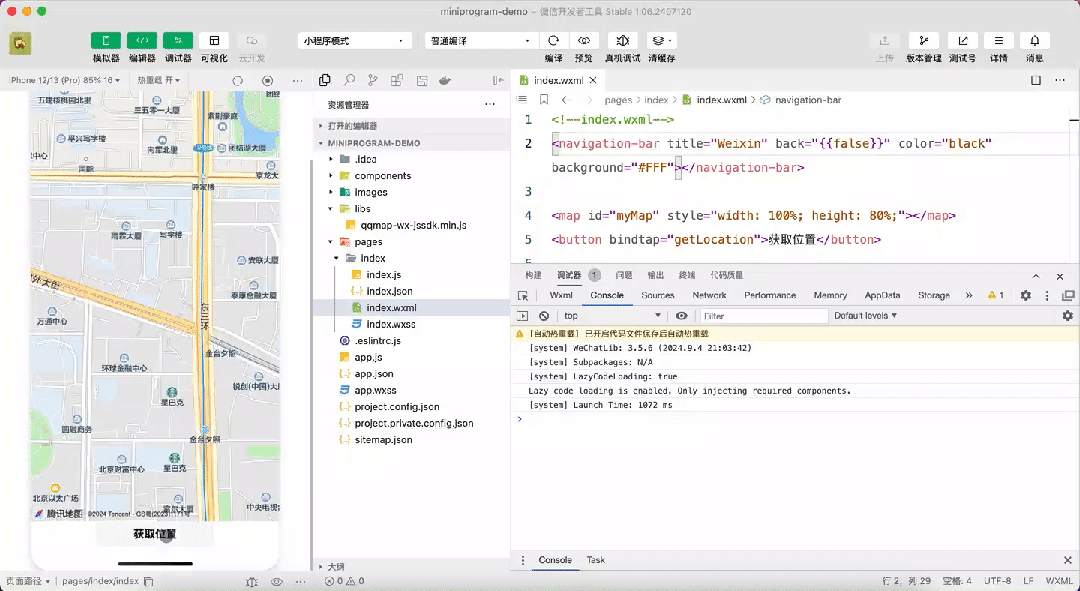Image resolution: width=1080 pixels, height=591 pixels.
Task: Click the preview (预览) eye icon
Action: click(583, 41)
